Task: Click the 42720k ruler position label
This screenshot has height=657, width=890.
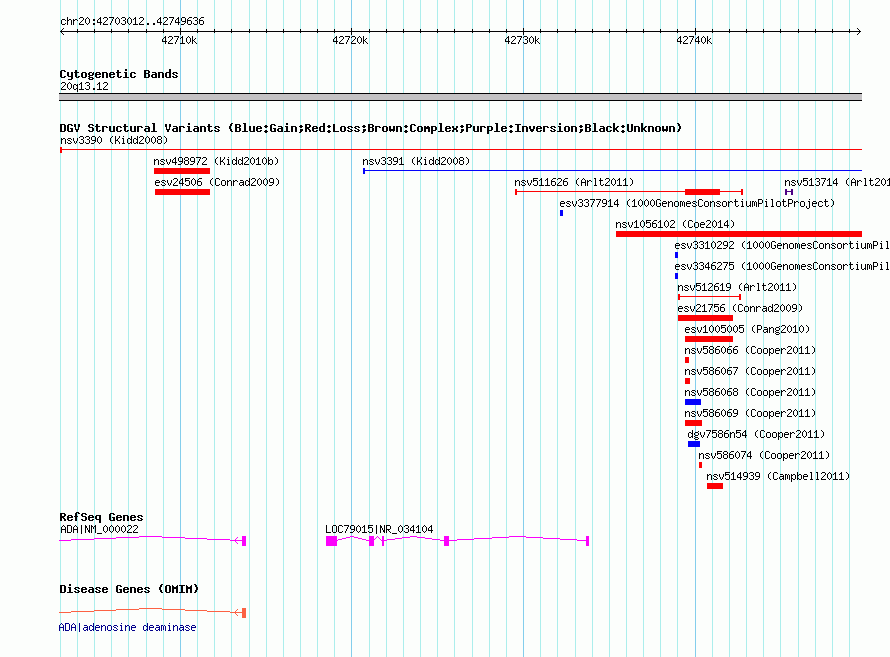Action: pos(350,40)
